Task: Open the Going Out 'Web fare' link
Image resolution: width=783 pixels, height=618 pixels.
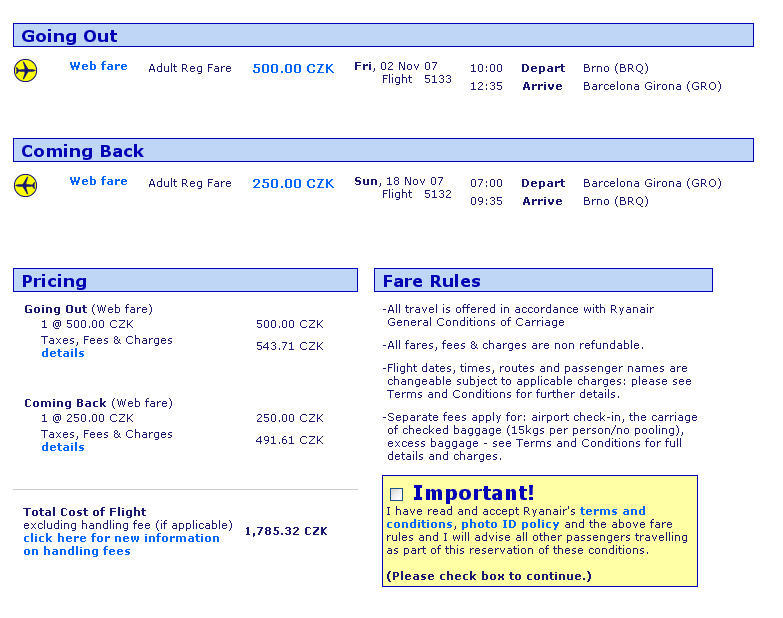Action: [x=98, y=67]
